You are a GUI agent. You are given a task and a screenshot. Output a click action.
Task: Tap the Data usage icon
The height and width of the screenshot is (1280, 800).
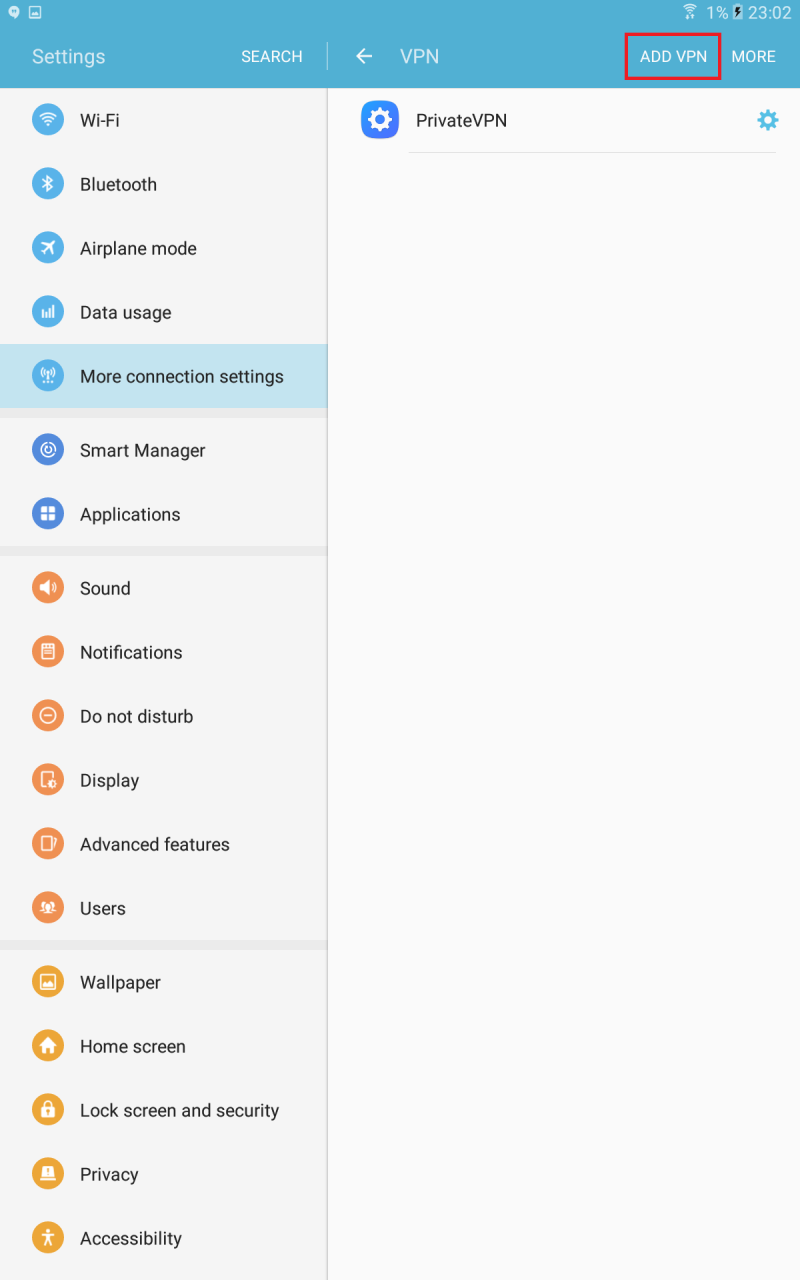(48, 312)
